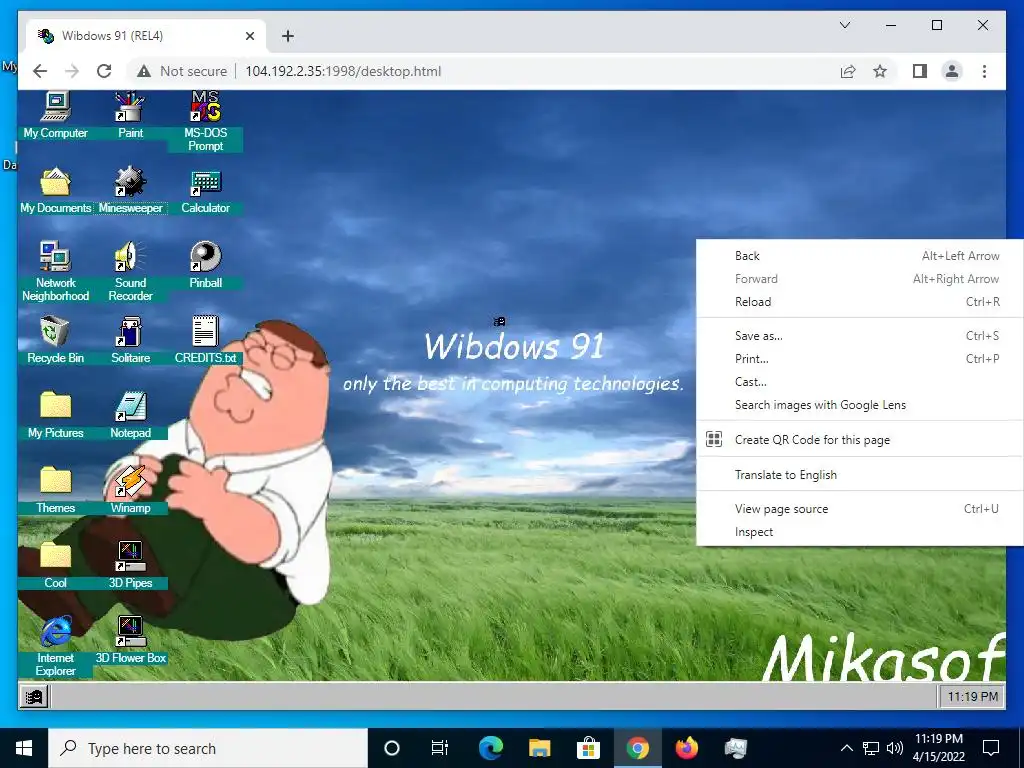Open Chrome's three-dot menu
This screenshot has height=768, width=1024.
984,71
